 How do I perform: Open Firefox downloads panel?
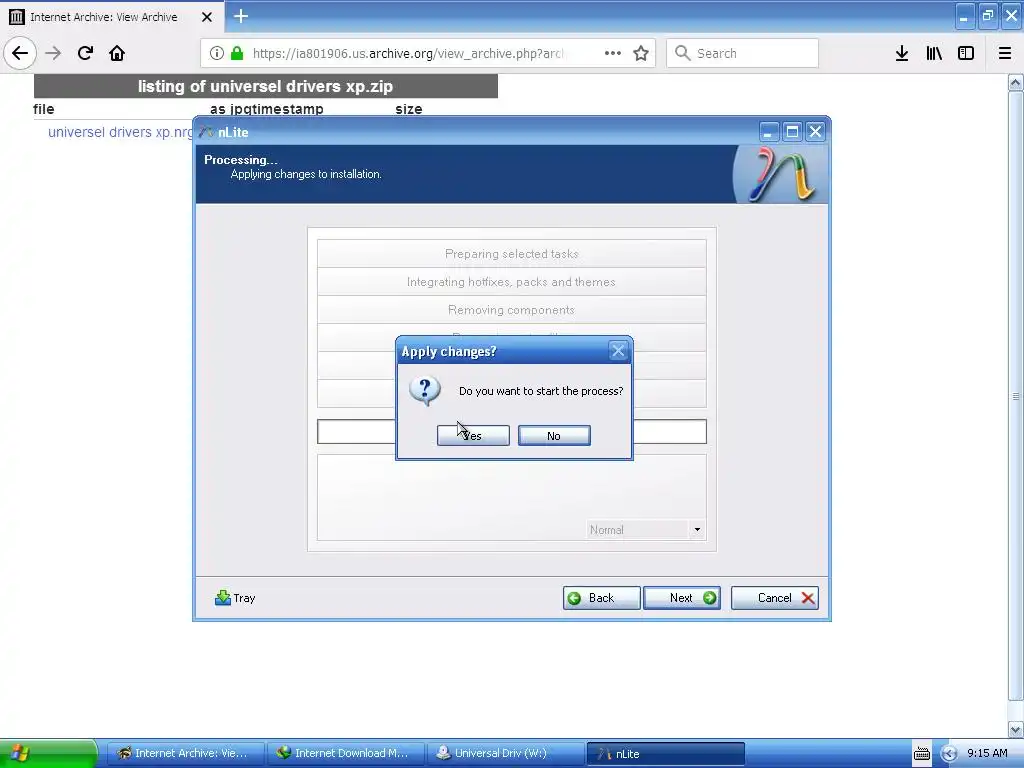tap(902, 53)
